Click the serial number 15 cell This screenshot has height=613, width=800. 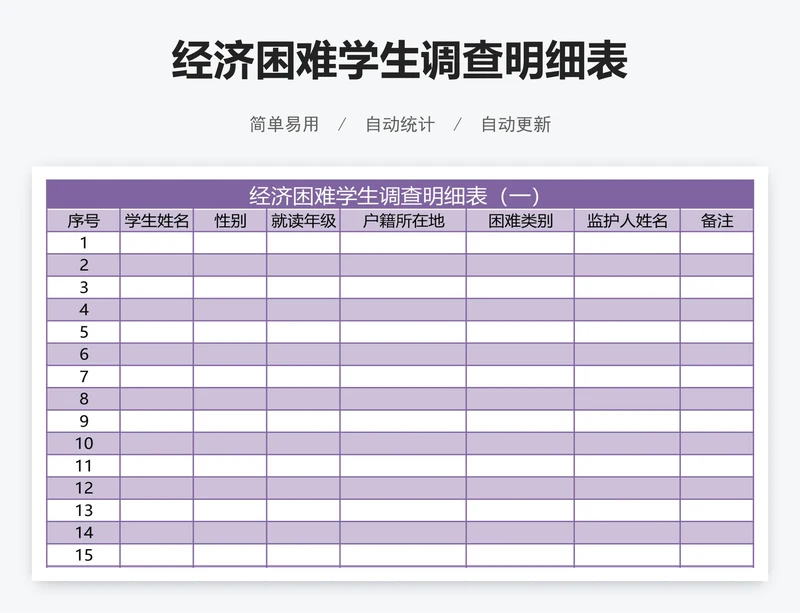click(83, 555)
